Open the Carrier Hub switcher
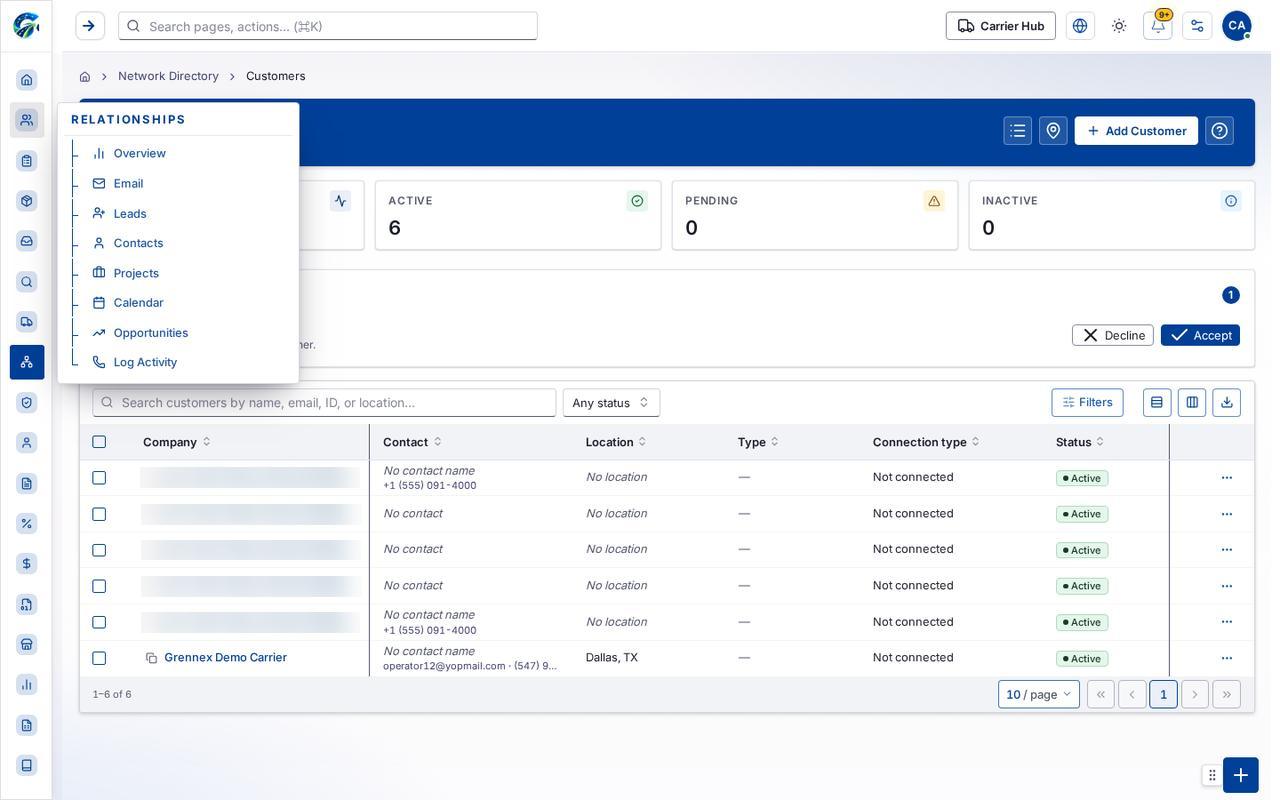1280x800 pixels. coord(1001,26)
